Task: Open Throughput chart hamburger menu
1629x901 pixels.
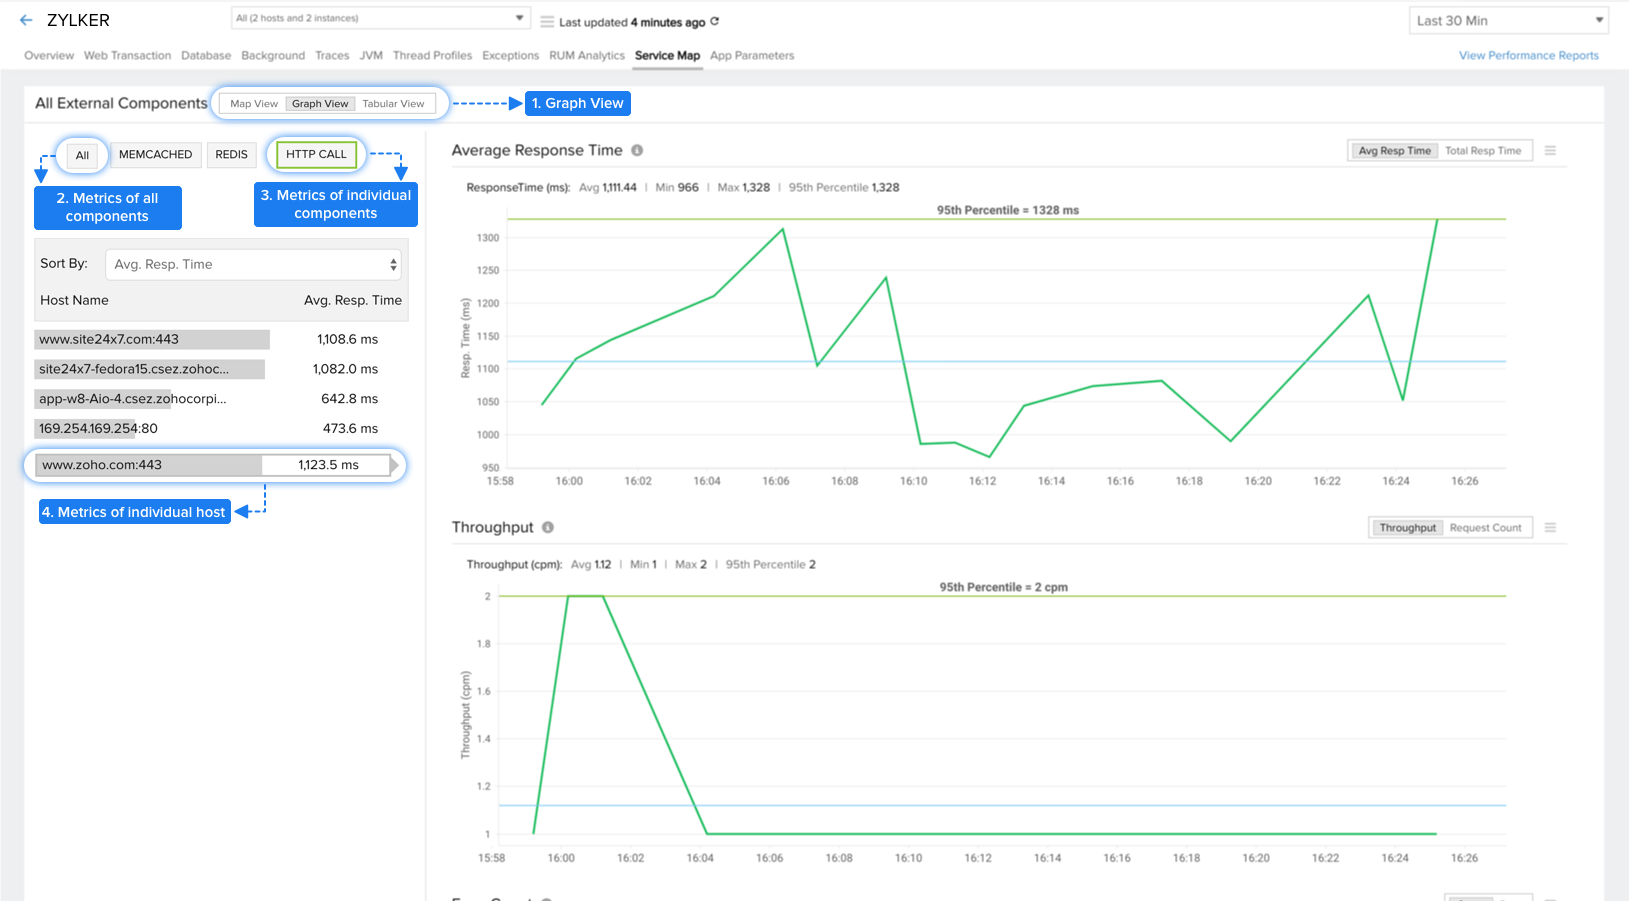Action: pos(1550,527)
